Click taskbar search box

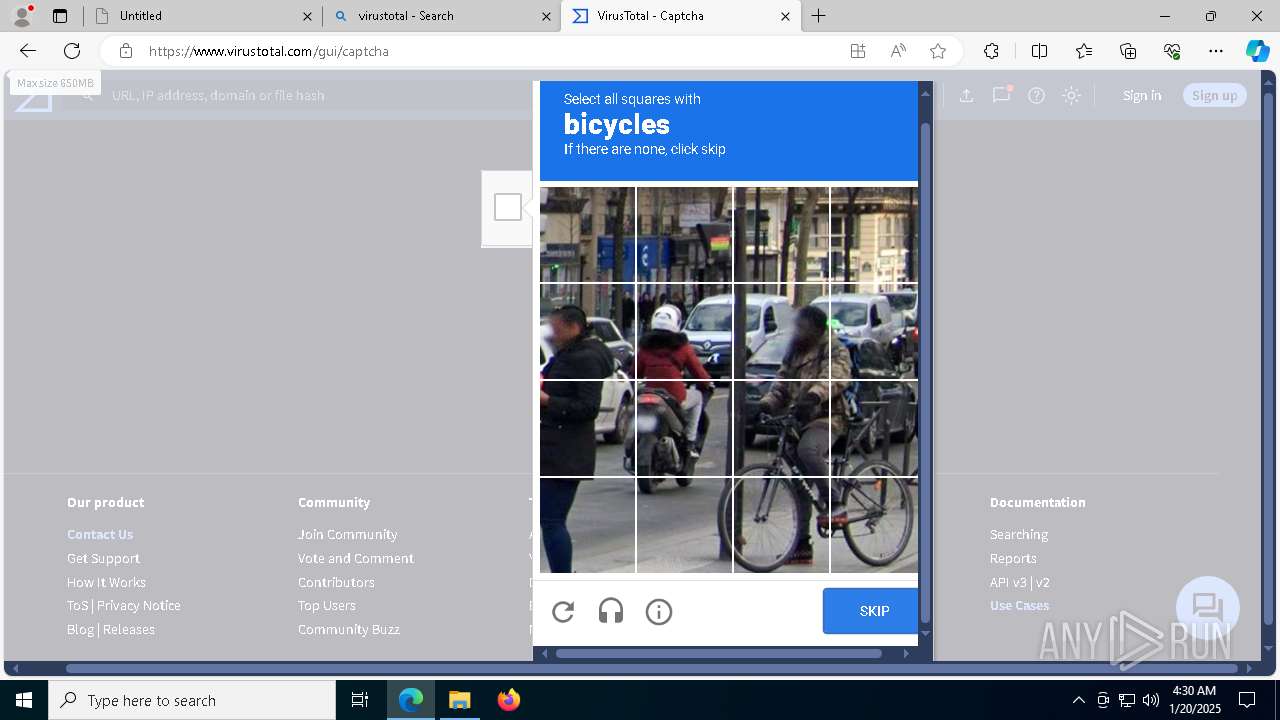[x=192, y=700]
